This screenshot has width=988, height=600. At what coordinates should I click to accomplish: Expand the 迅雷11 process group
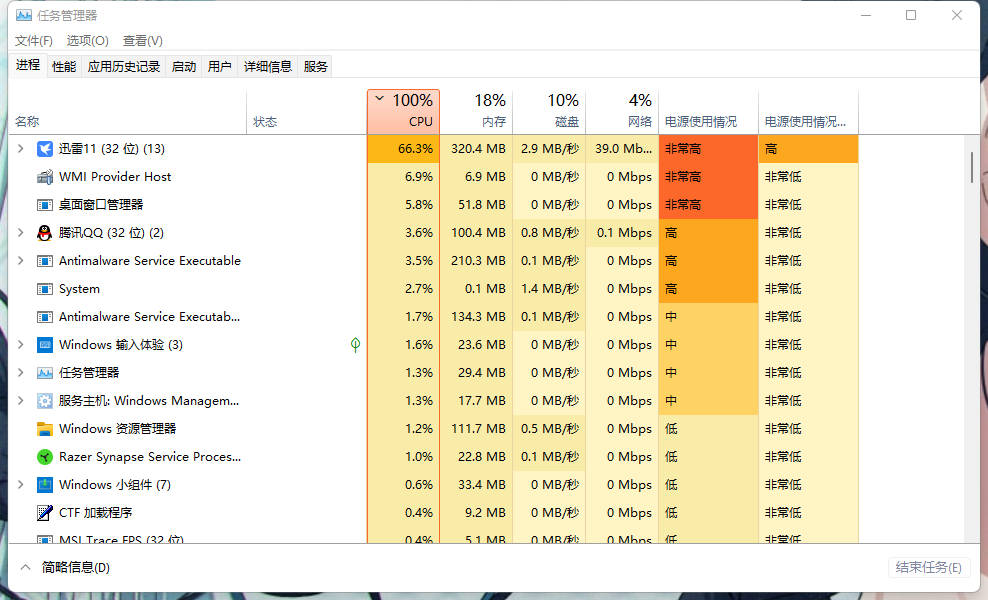[x=21, y=149]
